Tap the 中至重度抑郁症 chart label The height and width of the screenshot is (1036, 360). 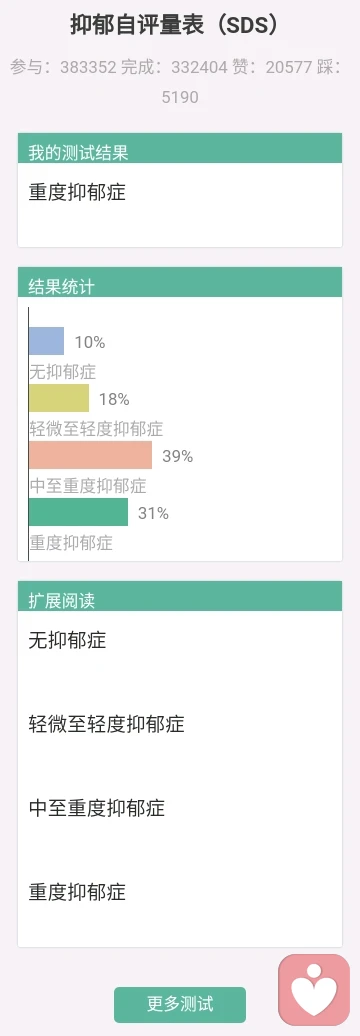click(x=88, y=486)
